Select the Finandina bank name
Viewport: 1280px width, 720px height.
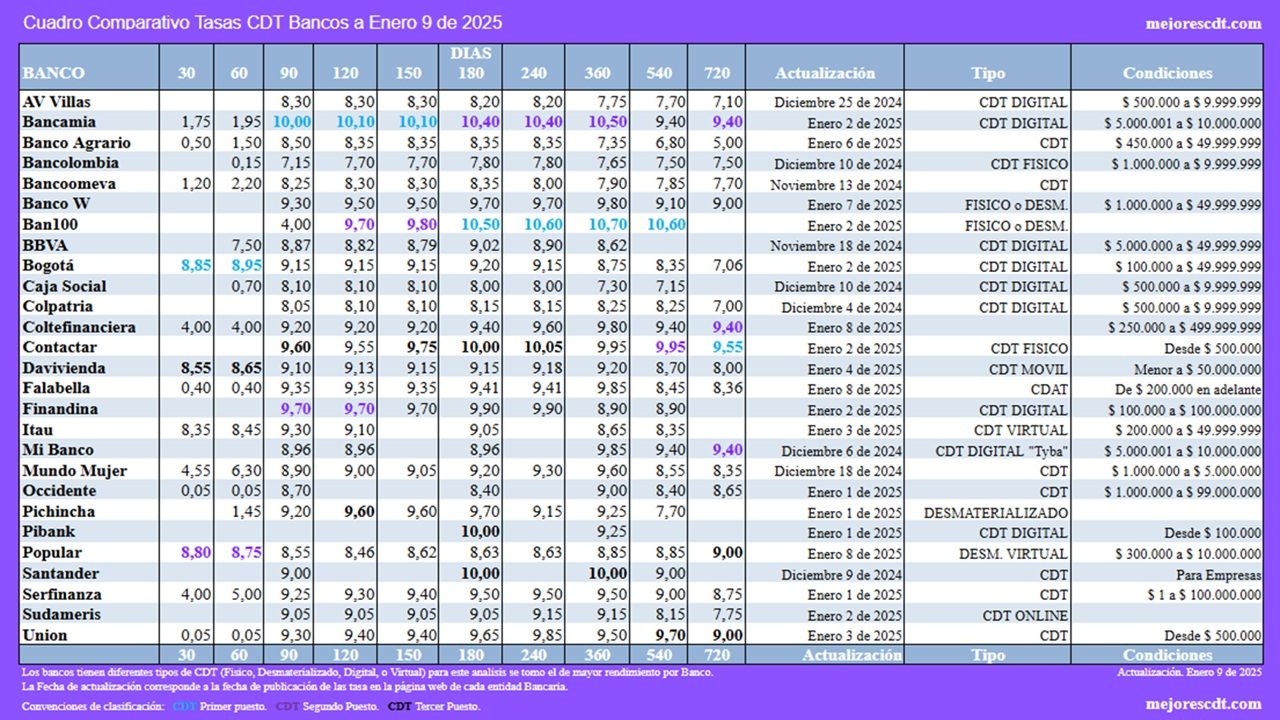pyautogui.click(x=60, y=409)
